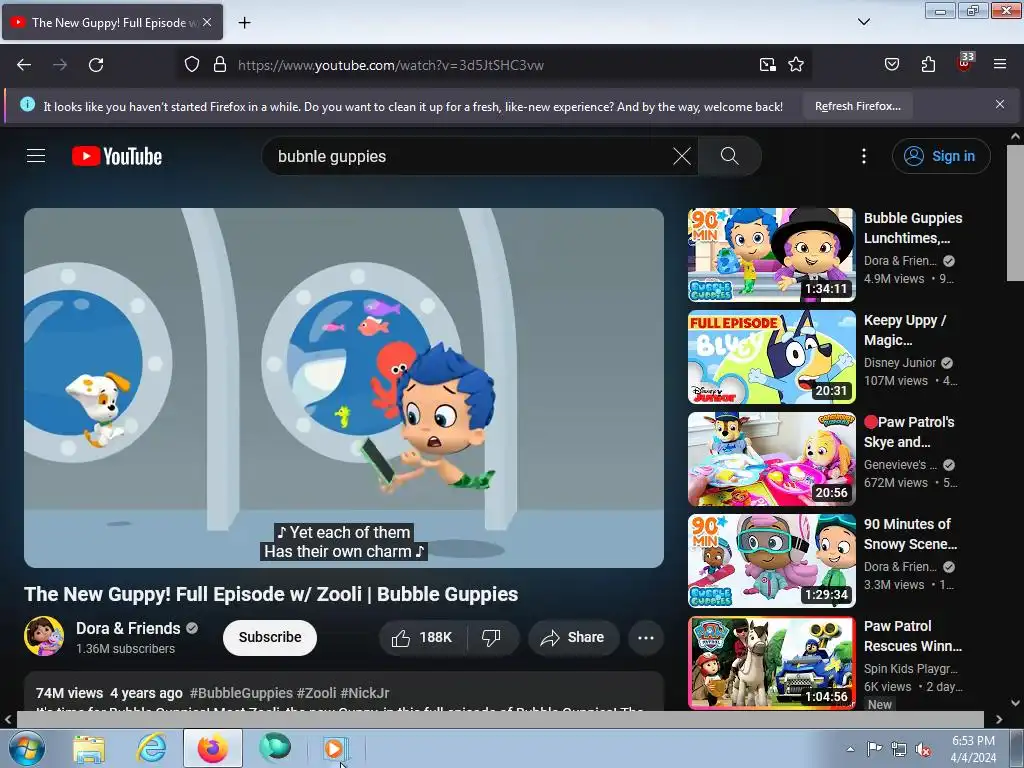Open a new tab with plus button
1024x768 pixels.
click(244, 23)
